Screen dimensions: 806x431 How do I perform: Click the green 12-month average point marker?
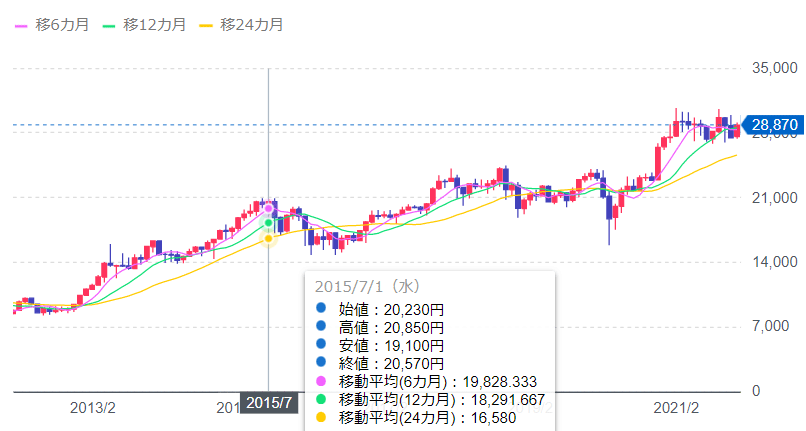pos(268,223)
